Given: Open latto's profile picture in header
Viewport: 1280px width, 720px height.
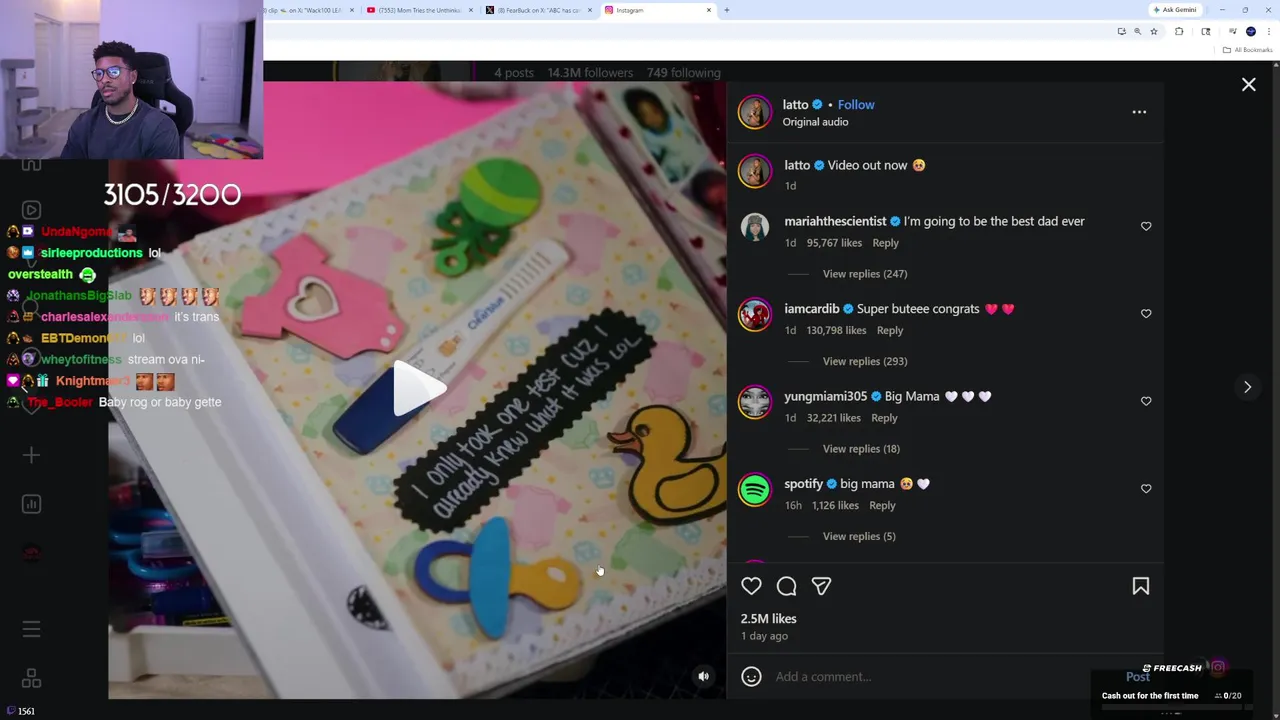Looking at the screenshot, I should 755,112.
